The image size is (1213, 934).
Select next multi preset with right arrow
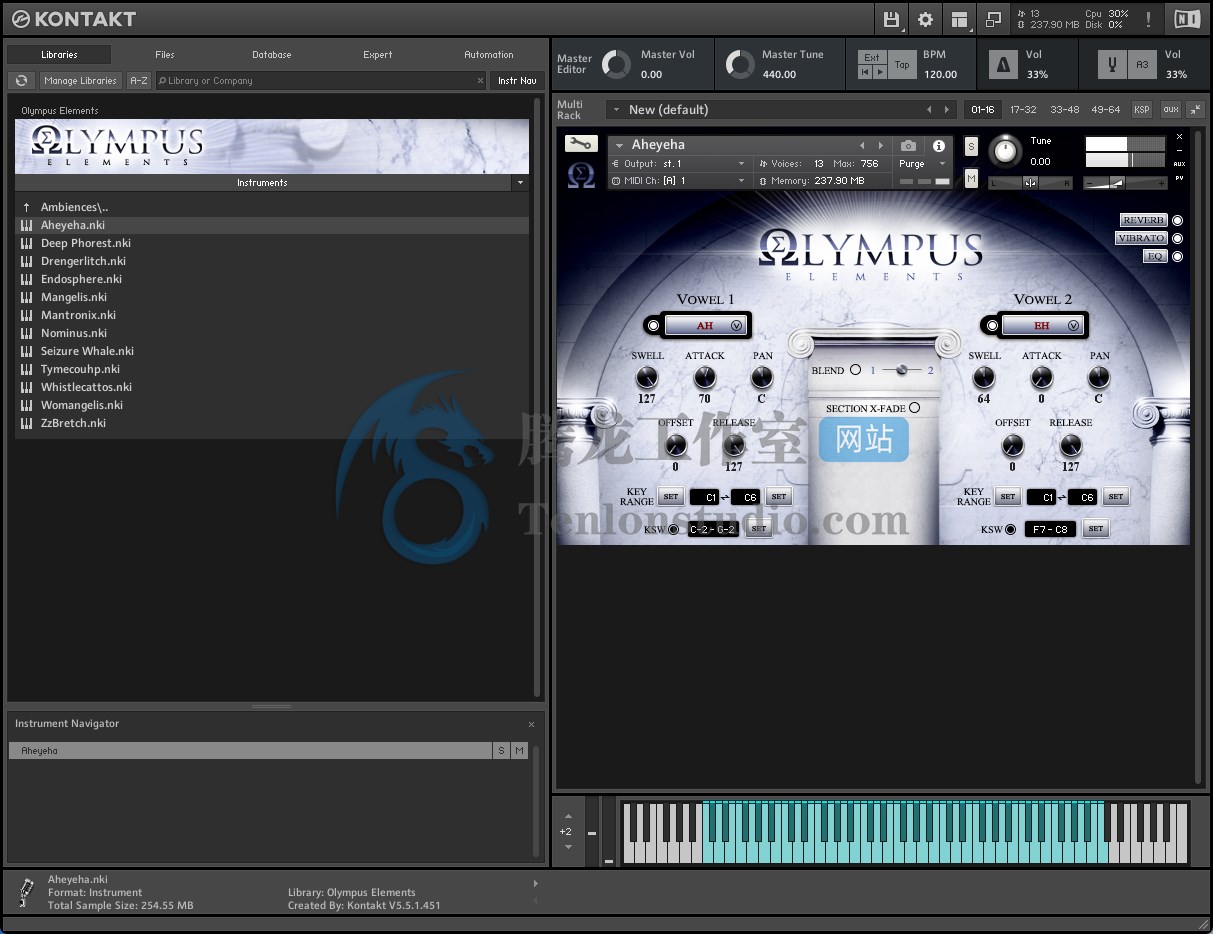pos(947,110)
